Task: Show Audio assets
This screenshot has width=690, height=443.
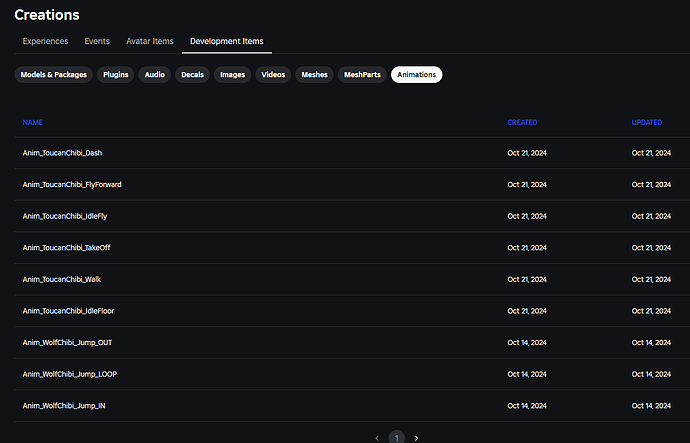Action: [155, 75]
